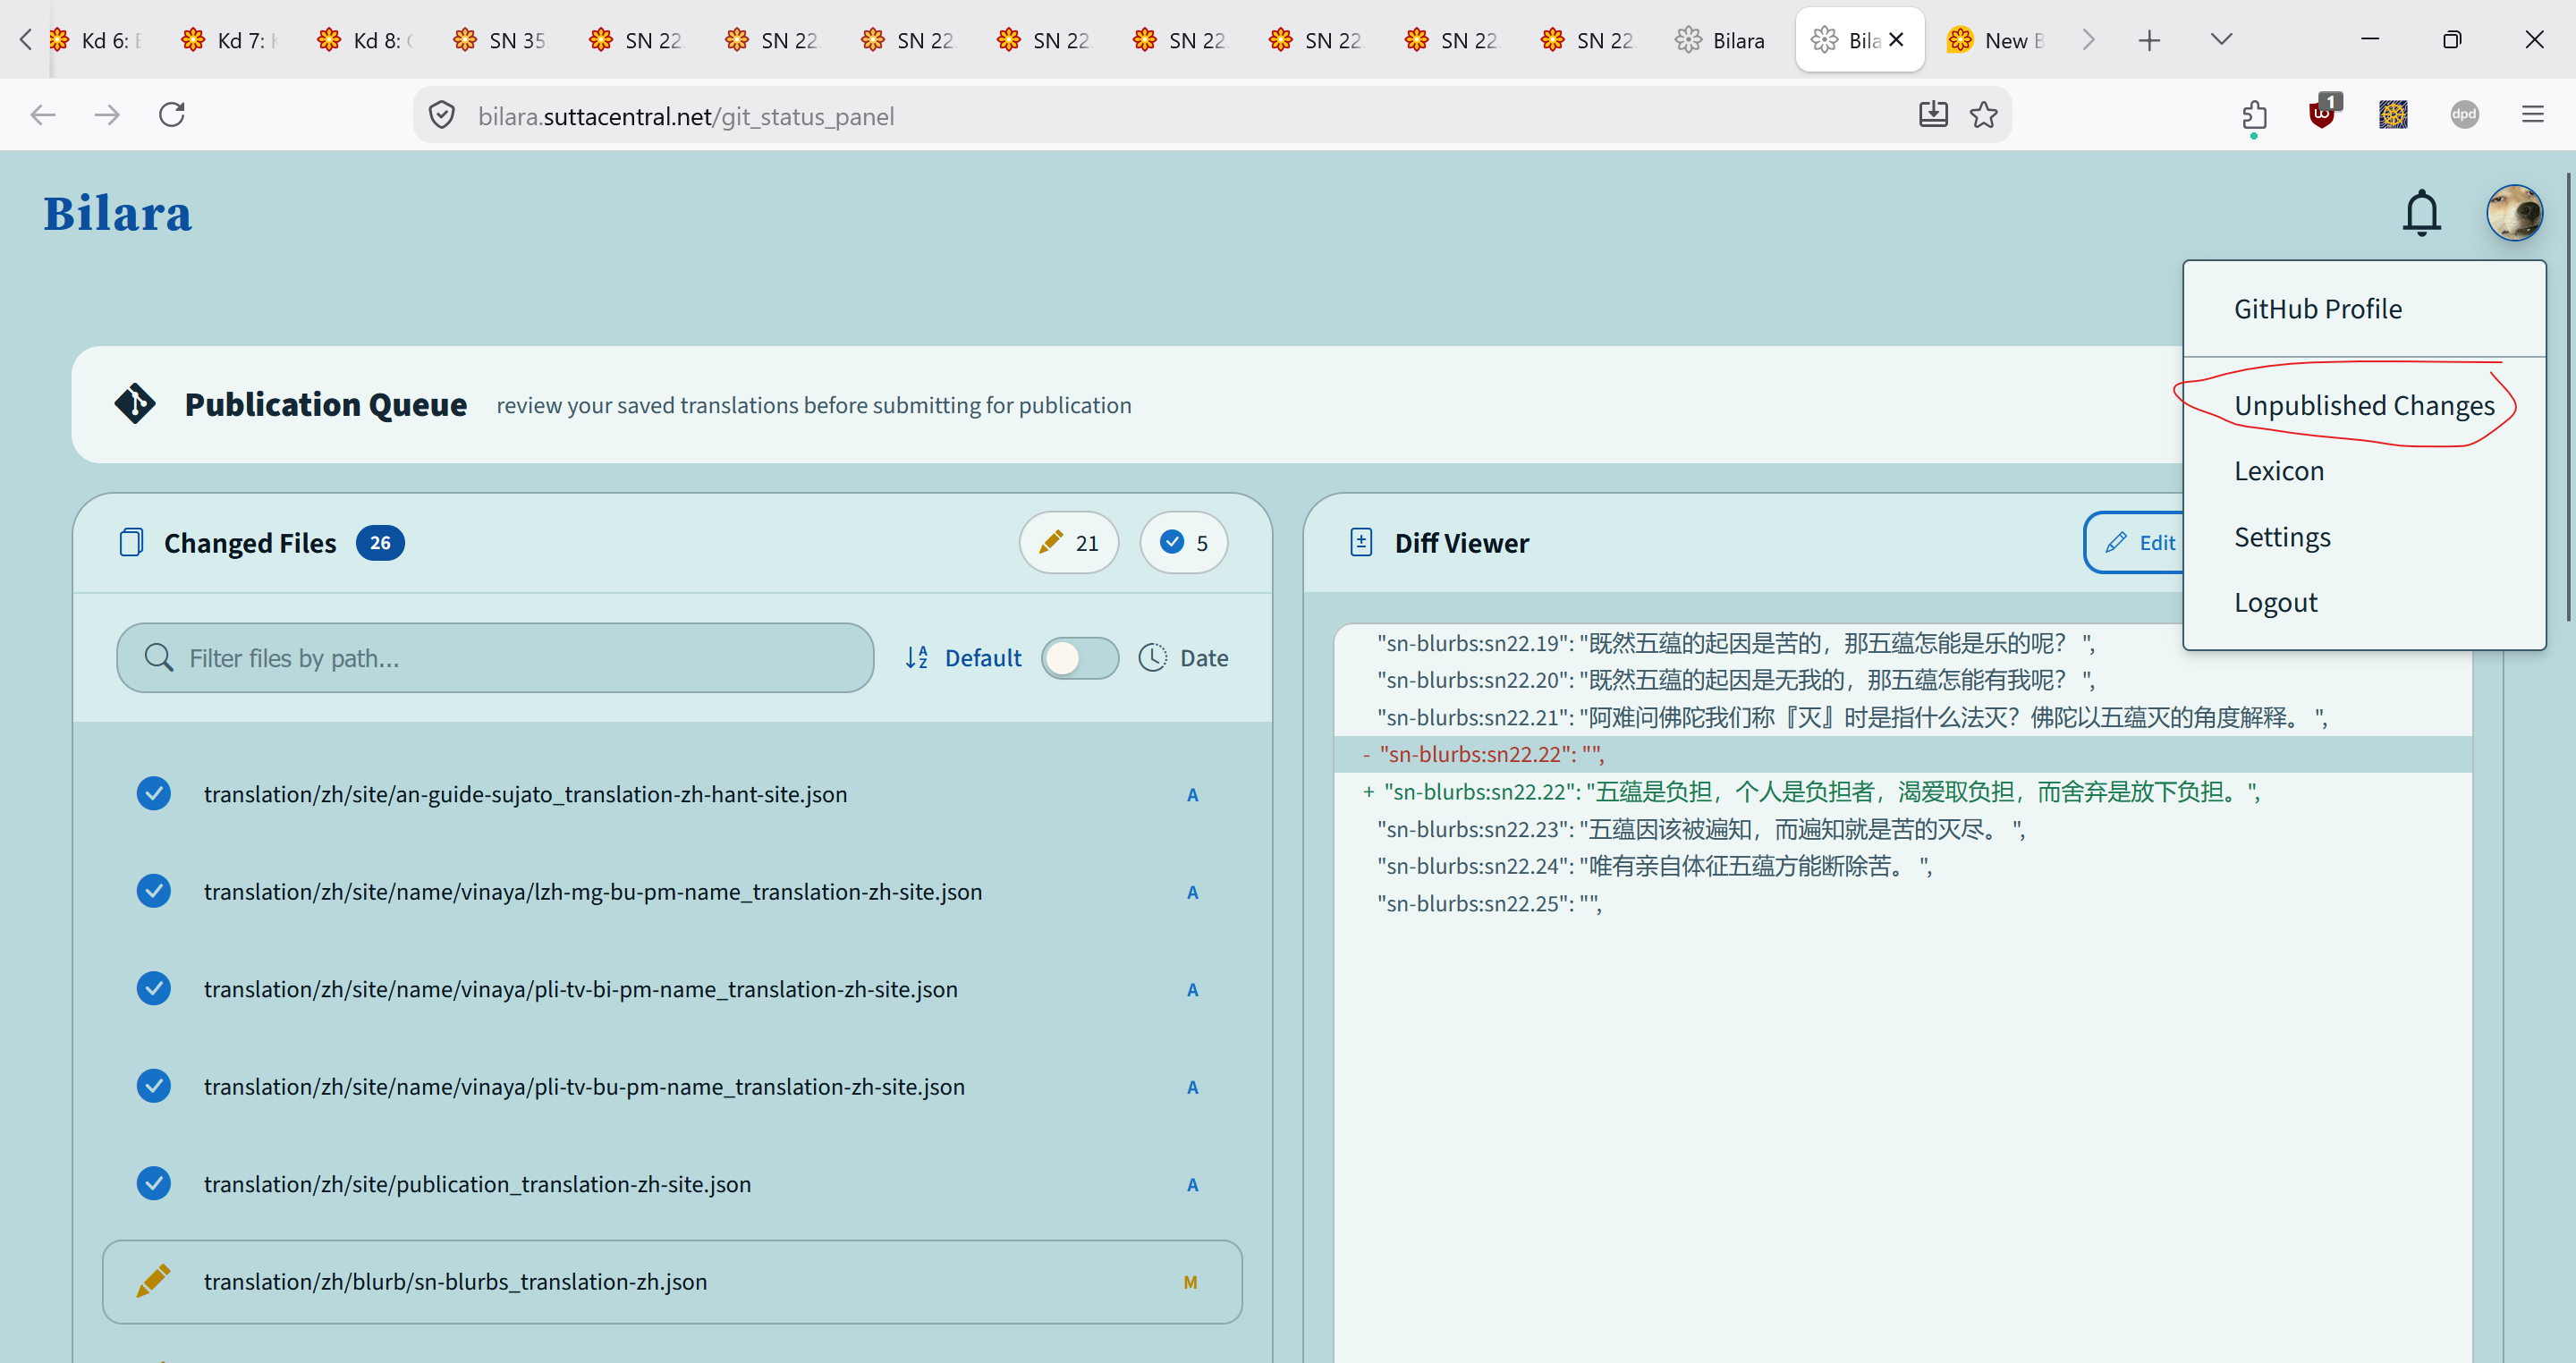This screenshot has height=1363, width=2576.
Task: Click the dpd extension icon
Action: coord(2464,115)
